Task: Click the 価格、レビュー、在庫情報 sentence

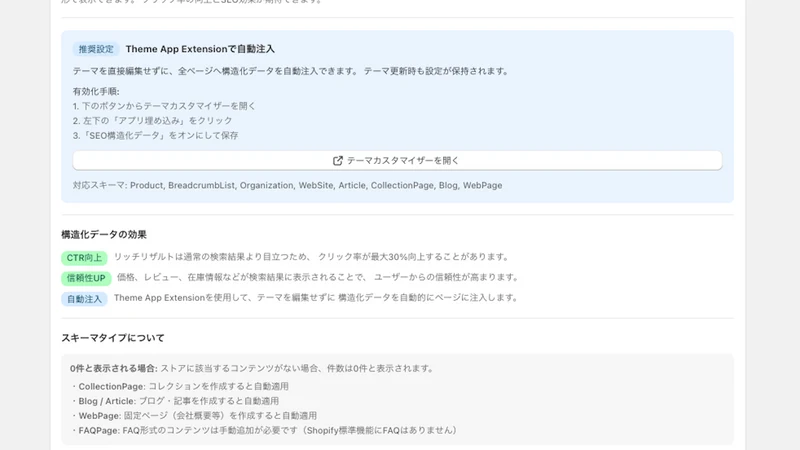Action: point(317,277)
